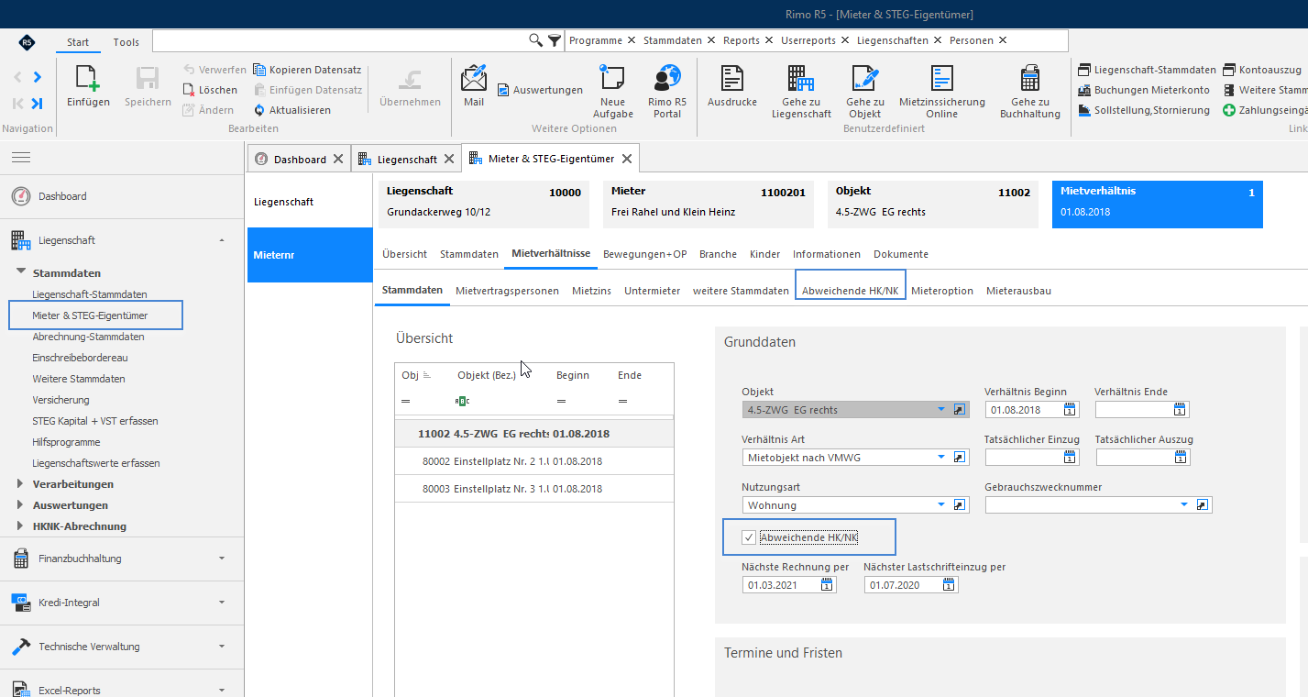The height and width of the screenshot is (697, 1308).
Task: Uncheck the Abweichende HK/NK checkbox
Action: (749, 538)
